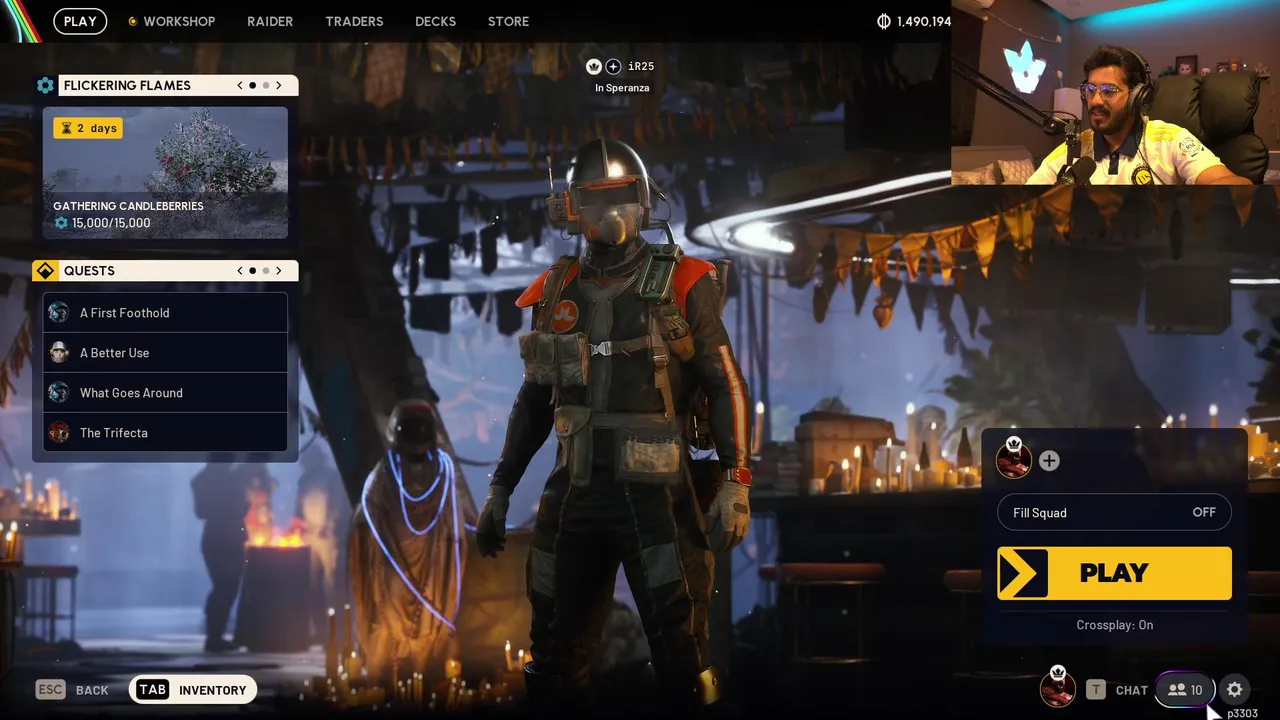The image size is (1280, 720).
Task: Click The Trifecta trader avatar
Action: (x=59, y=433)
